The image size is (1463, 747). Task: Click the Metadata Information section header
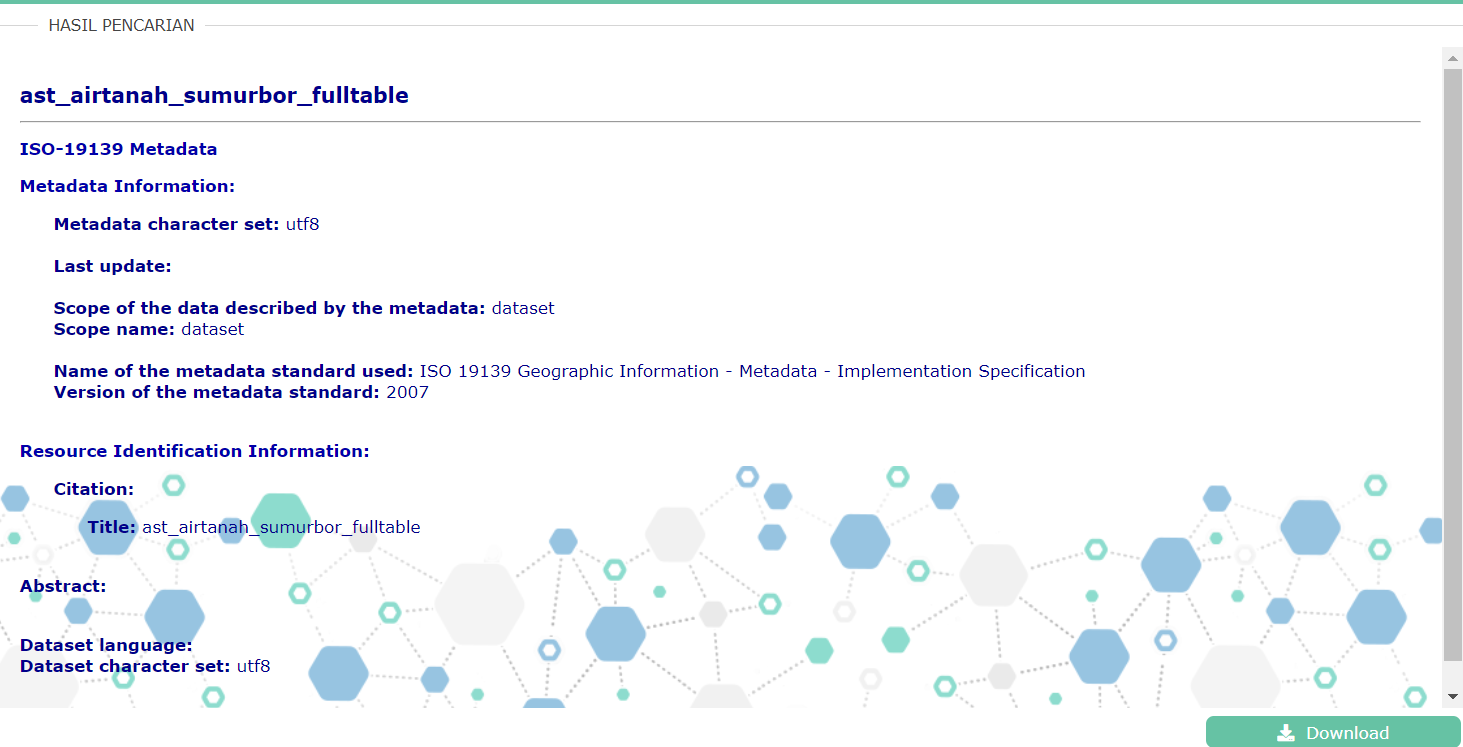click(127, 186)
